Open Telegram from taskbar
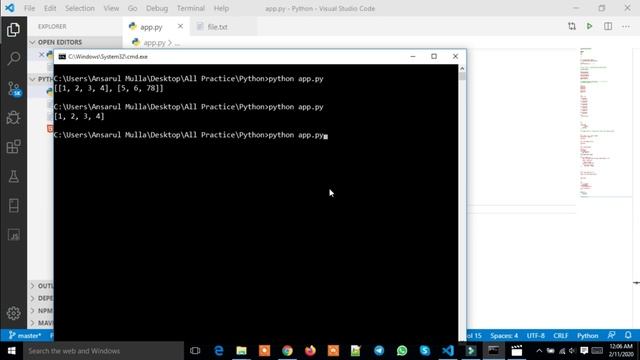Screen dimensions: 640x360 pyautogui.click(x=379, y=351)
